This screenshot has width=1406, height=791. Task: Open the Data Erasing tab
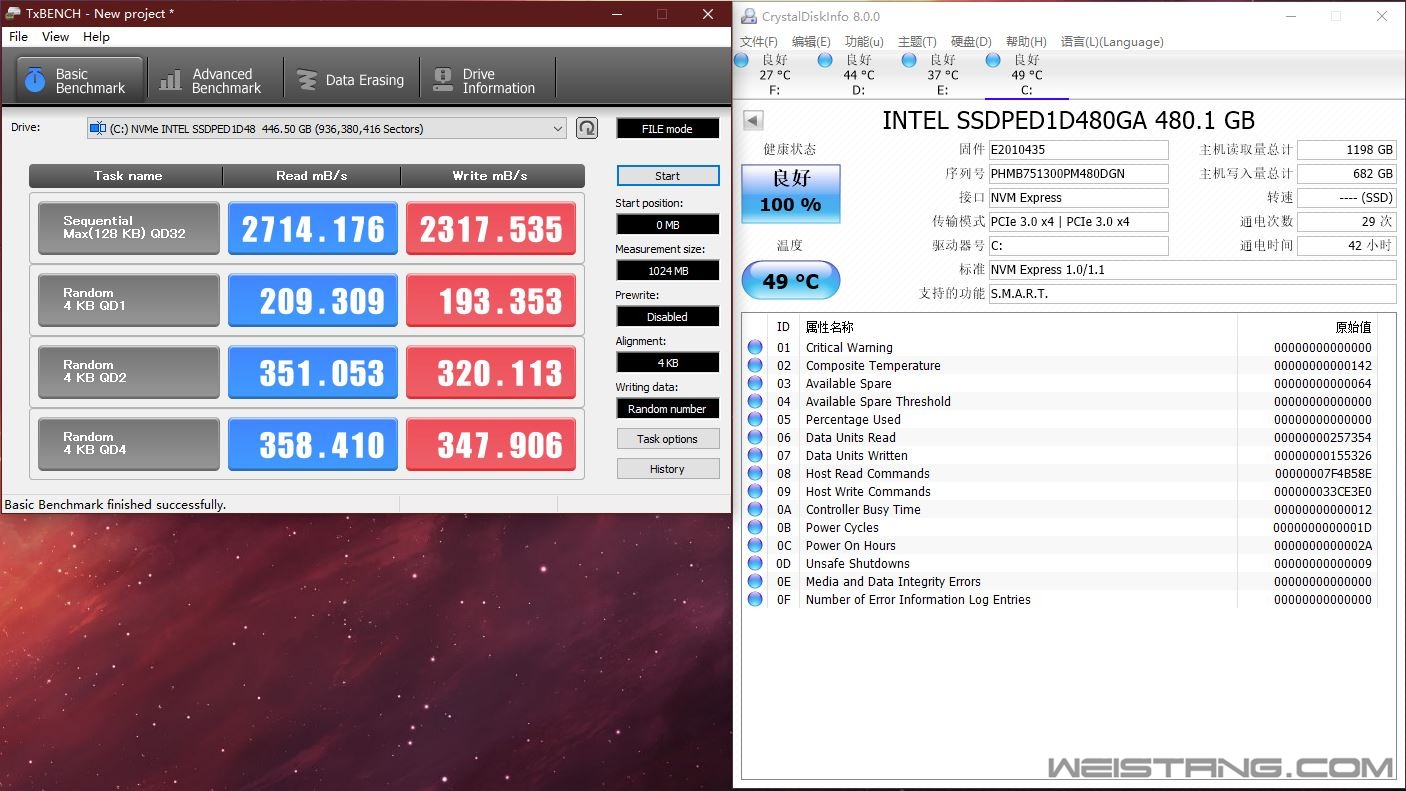352,80
